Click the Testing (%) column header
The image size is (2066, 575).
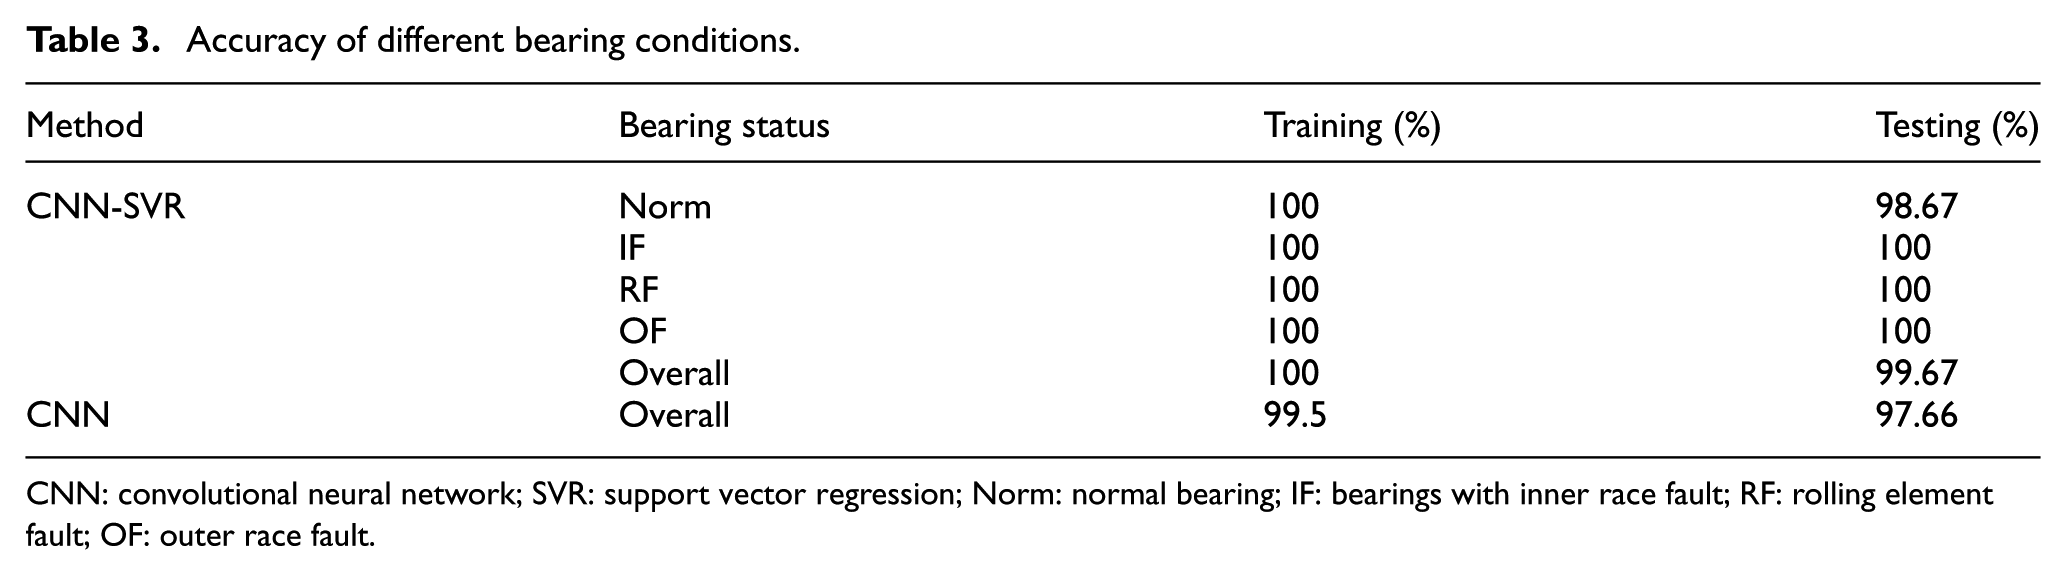pyautogui.click(x=1957, y=126)
